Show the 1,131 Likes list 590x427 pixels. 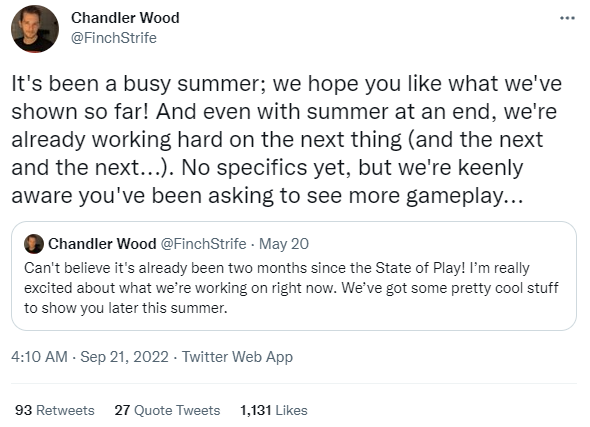click(x=274, y=410)
